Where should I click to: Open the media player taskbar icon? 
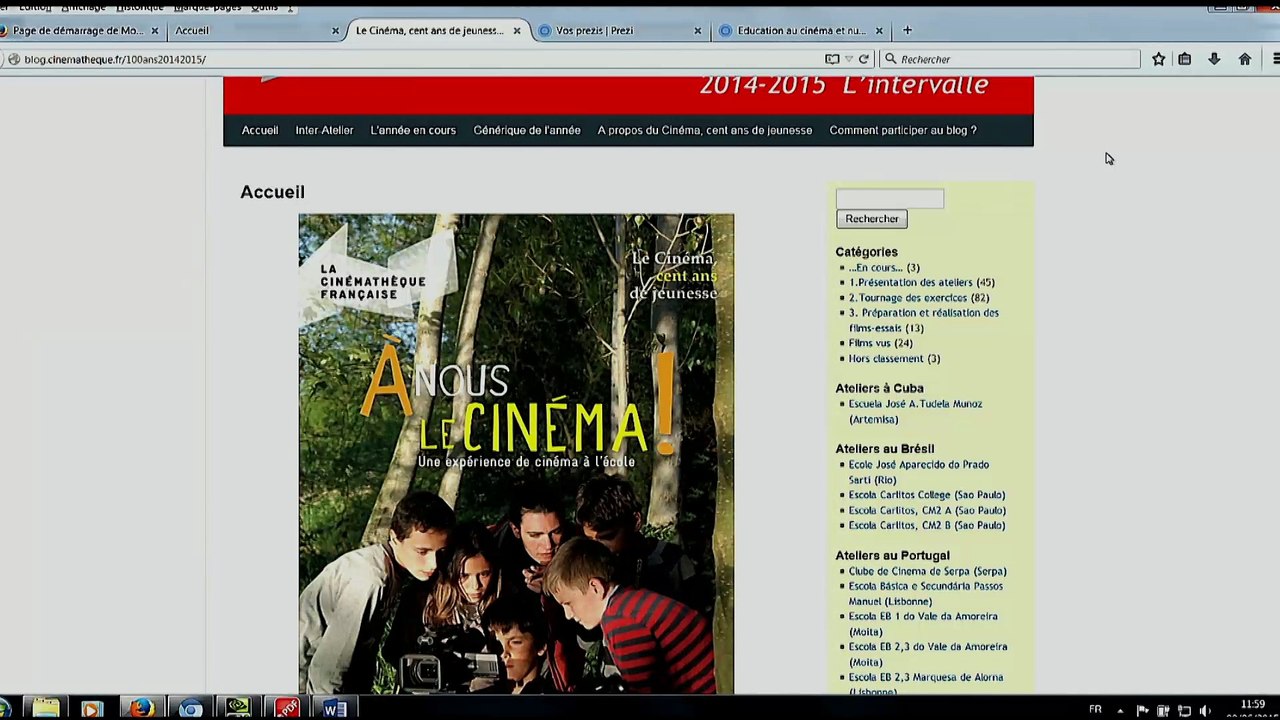tap(91, 708)
